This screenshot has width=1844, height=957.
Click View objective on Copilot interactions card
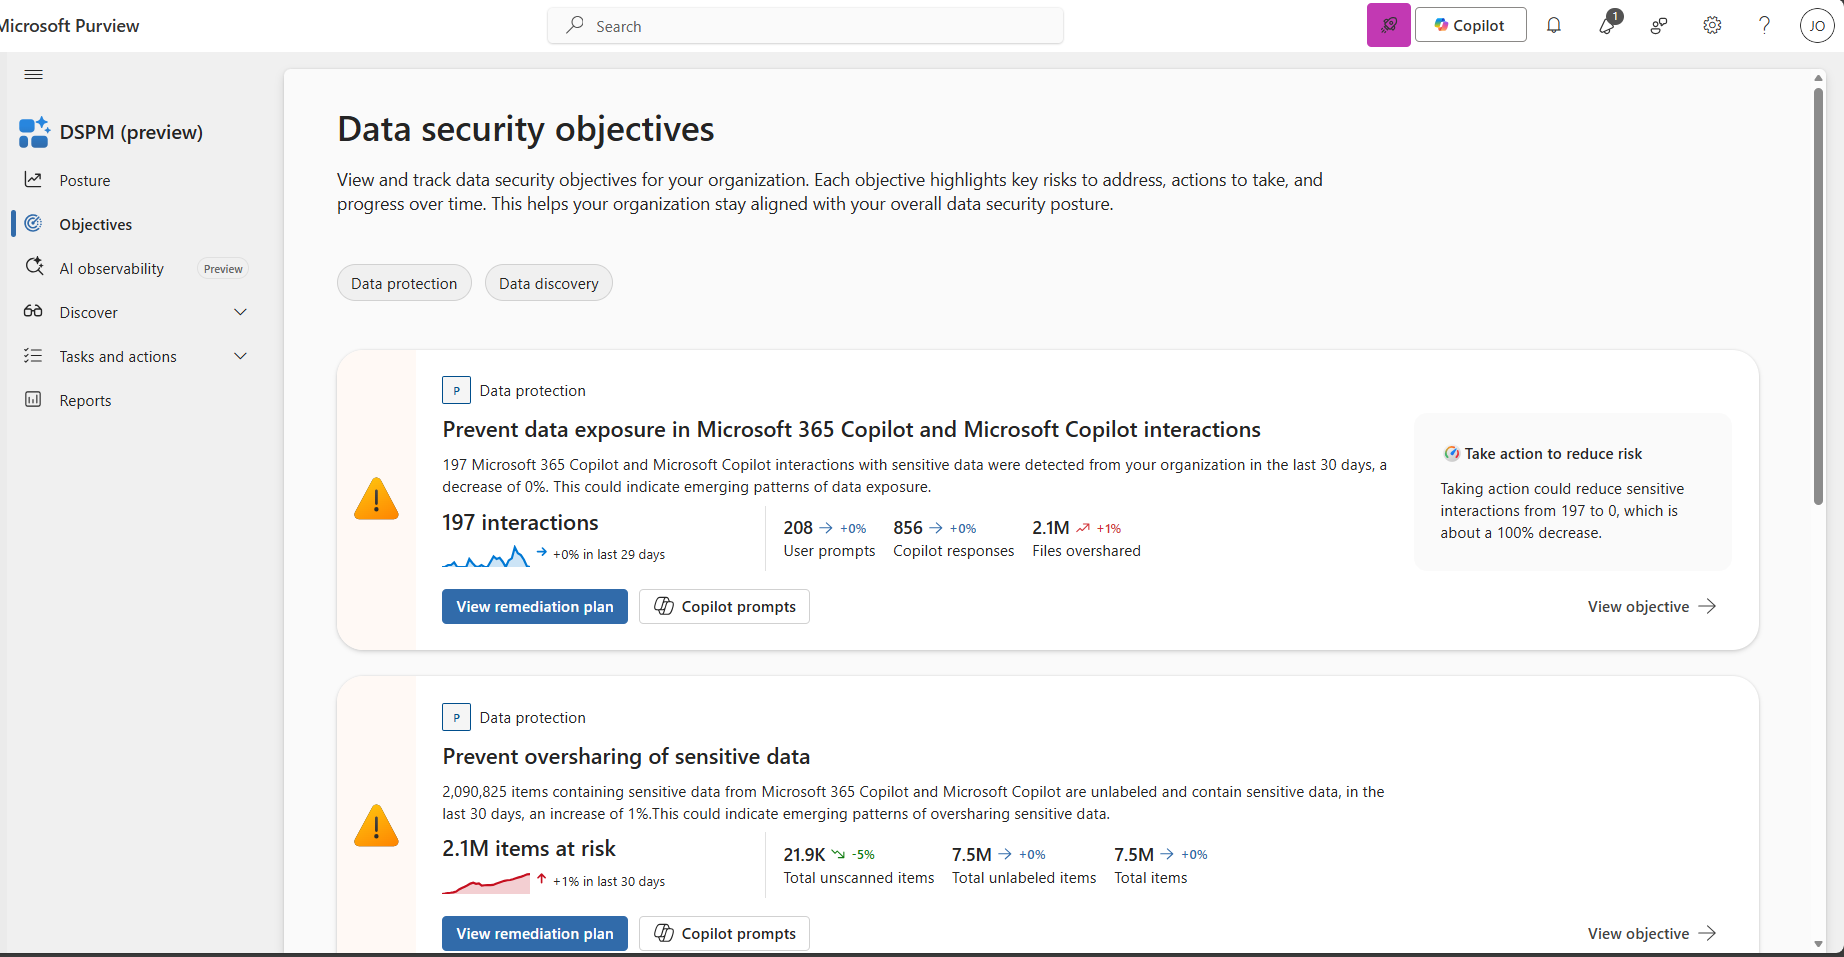pyautogui.click(x=1652, y=607)
